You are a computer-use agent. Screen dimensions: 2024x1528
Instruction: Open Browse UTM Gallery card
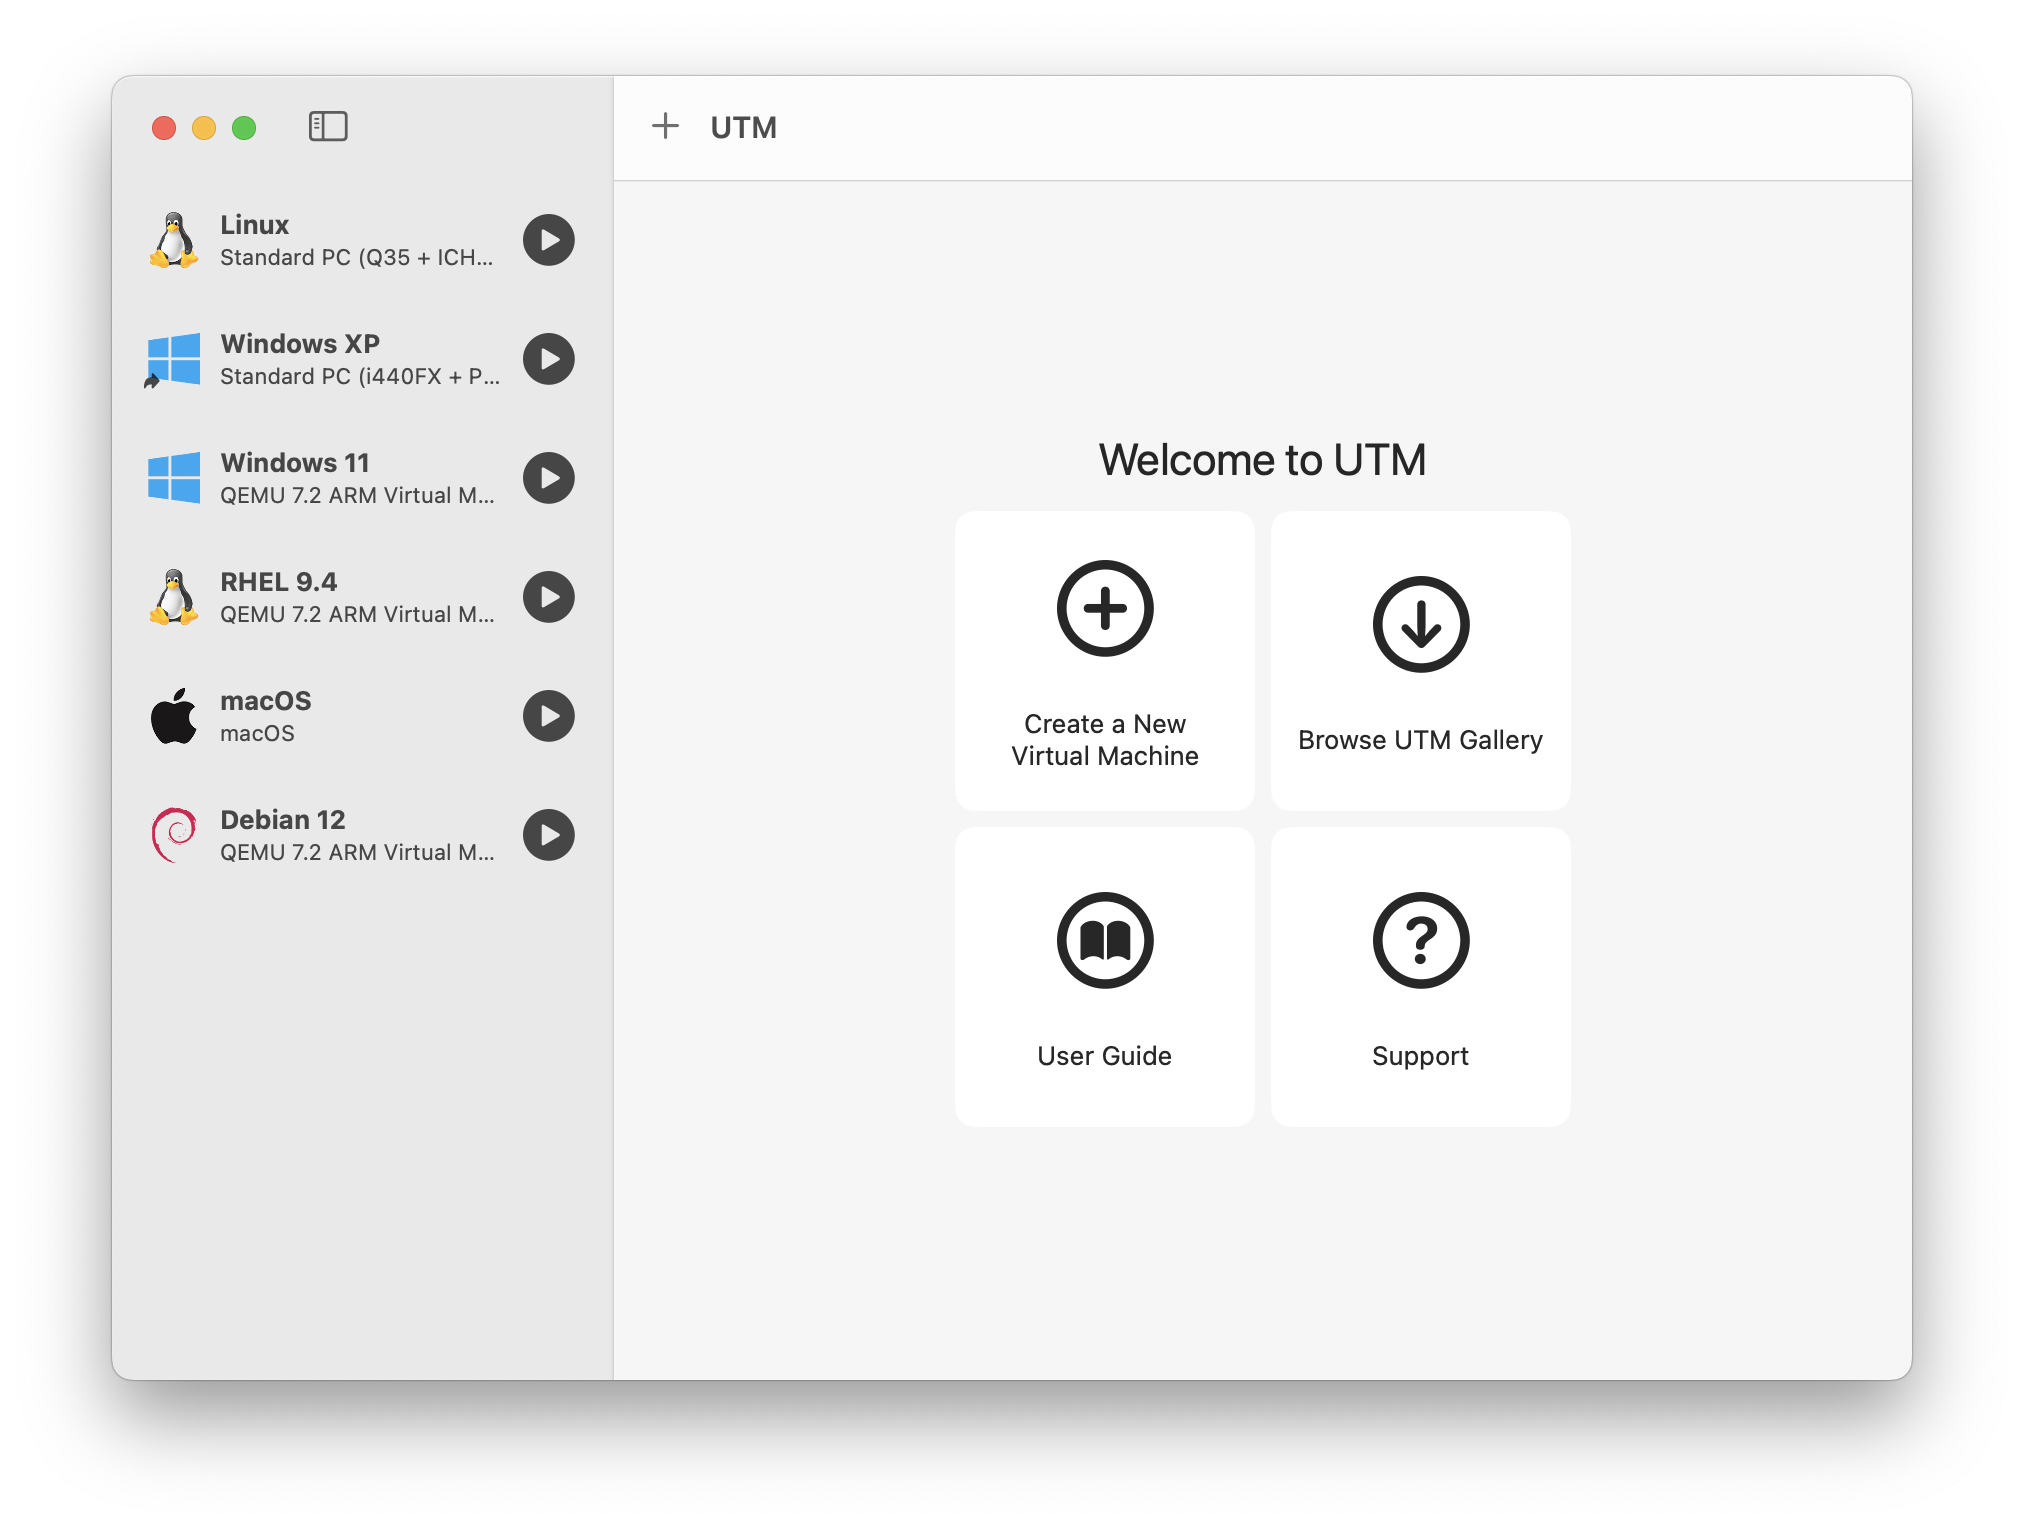tap(1420, 660)
